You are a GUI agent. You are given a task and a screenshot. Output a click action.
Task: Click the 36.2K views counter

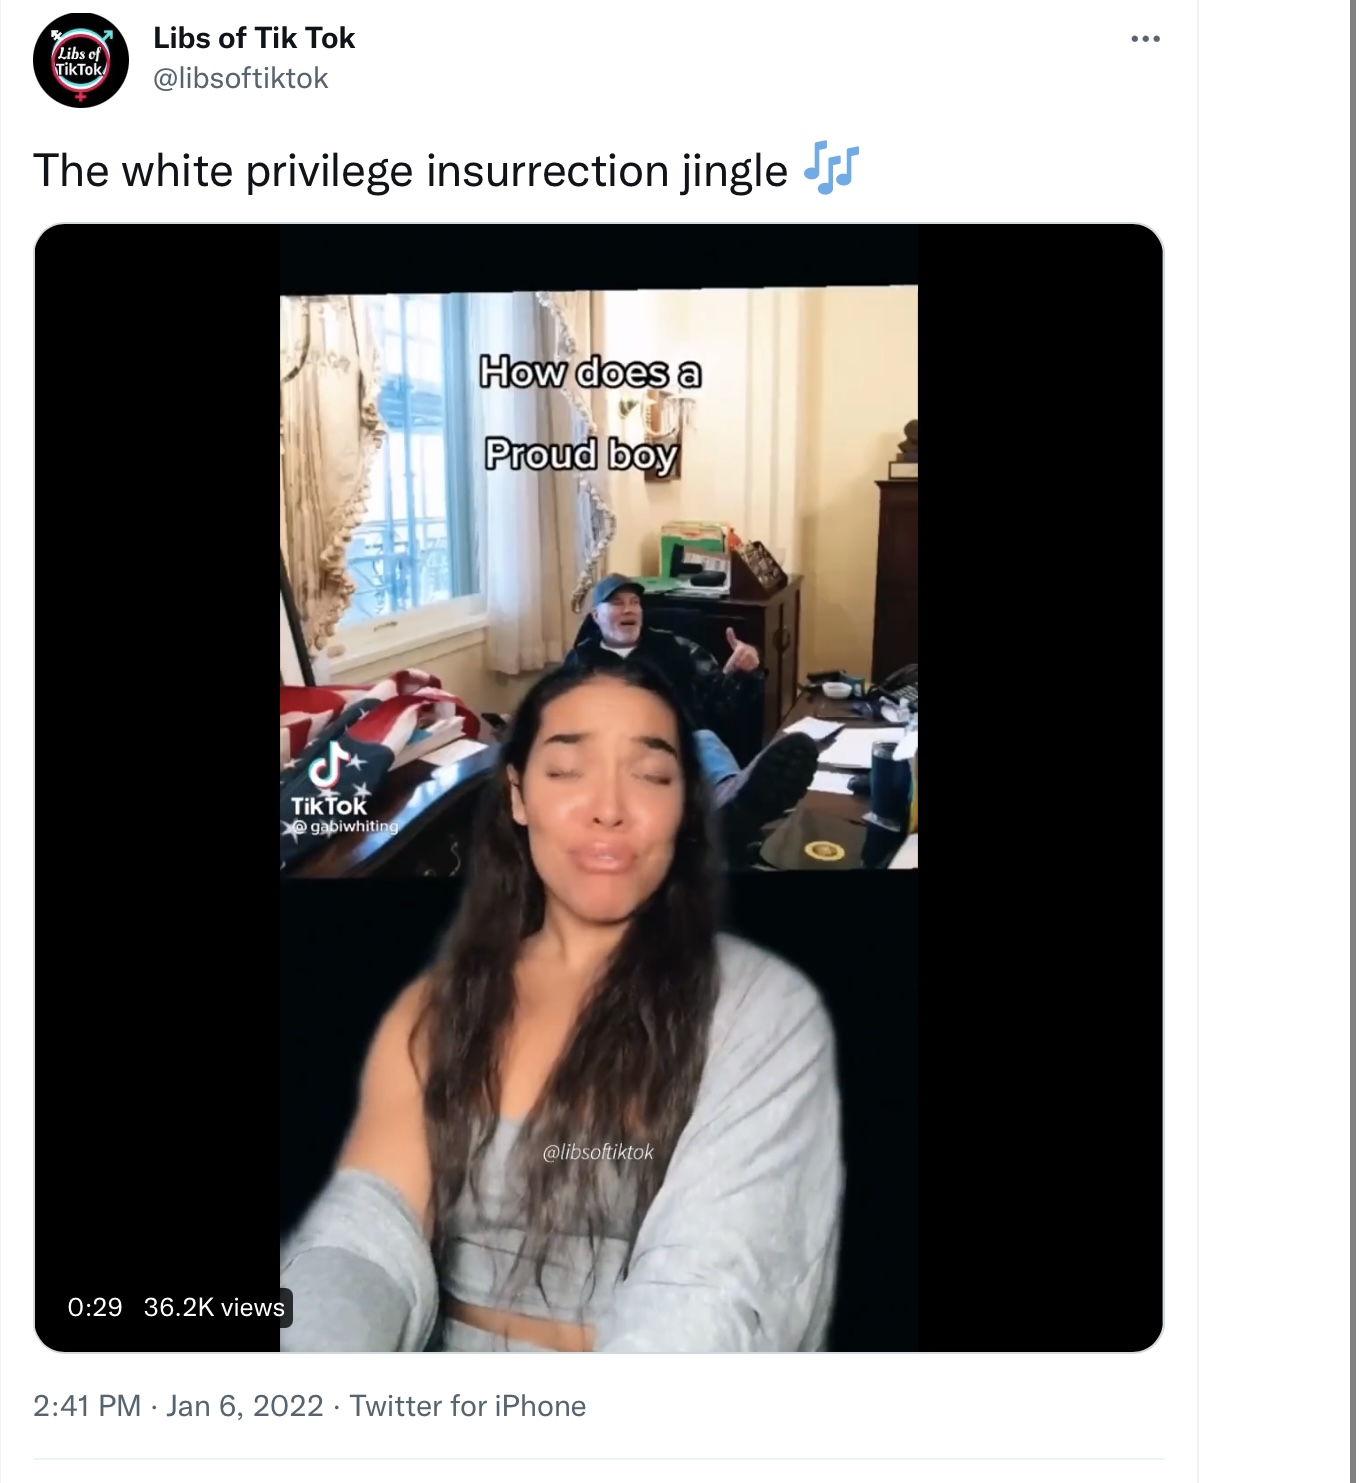(214, 1307)
